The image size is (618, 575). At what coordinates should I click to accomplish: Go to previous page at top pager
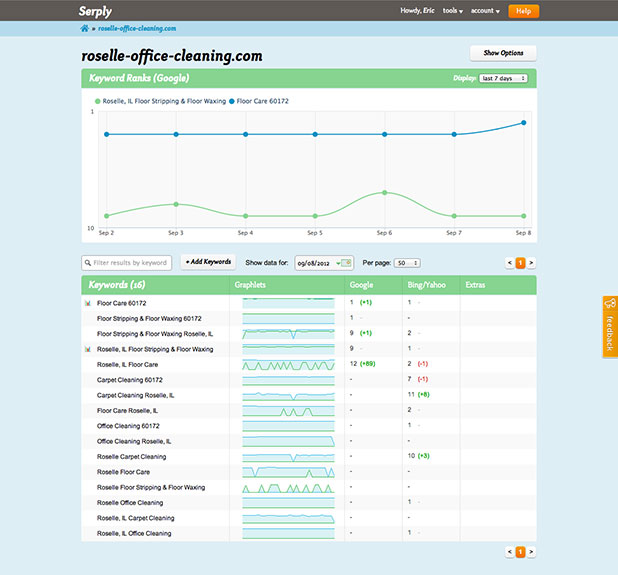(510, 263)
